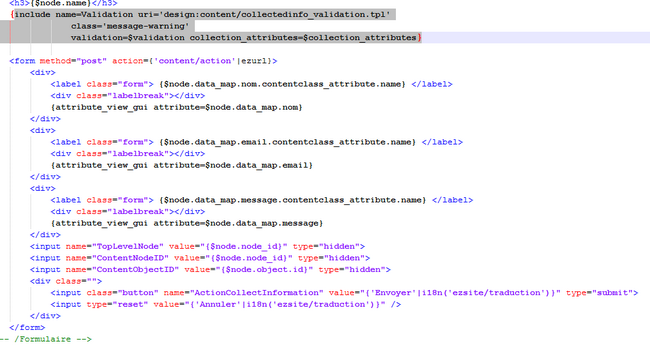Screen dimensions: 650x361
Task: Click the method="post" attribute
Action: pos(73,61)
